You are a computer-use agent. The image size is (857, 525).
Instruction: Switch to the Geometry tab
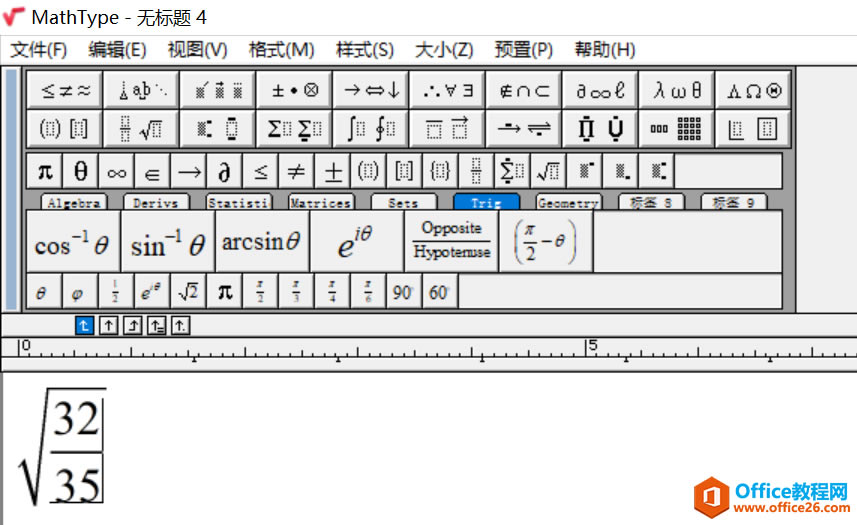pyautogui.click(x=569, y=203)
